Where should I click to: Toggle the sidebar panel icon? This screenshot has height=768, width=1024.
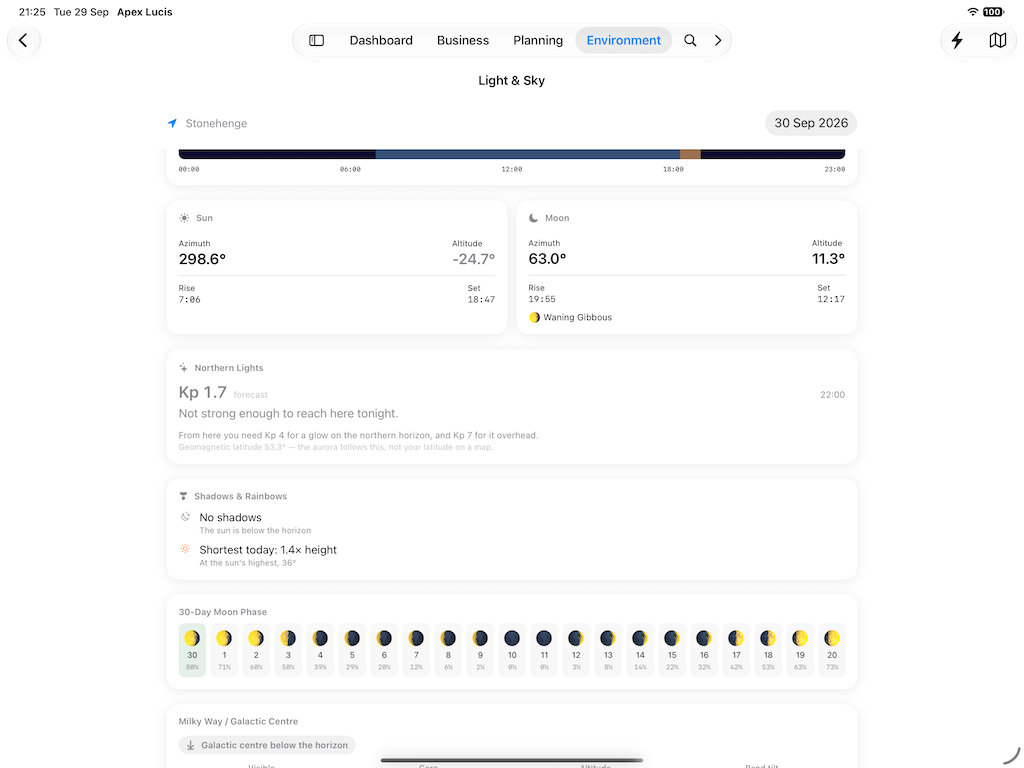[316, 40]
